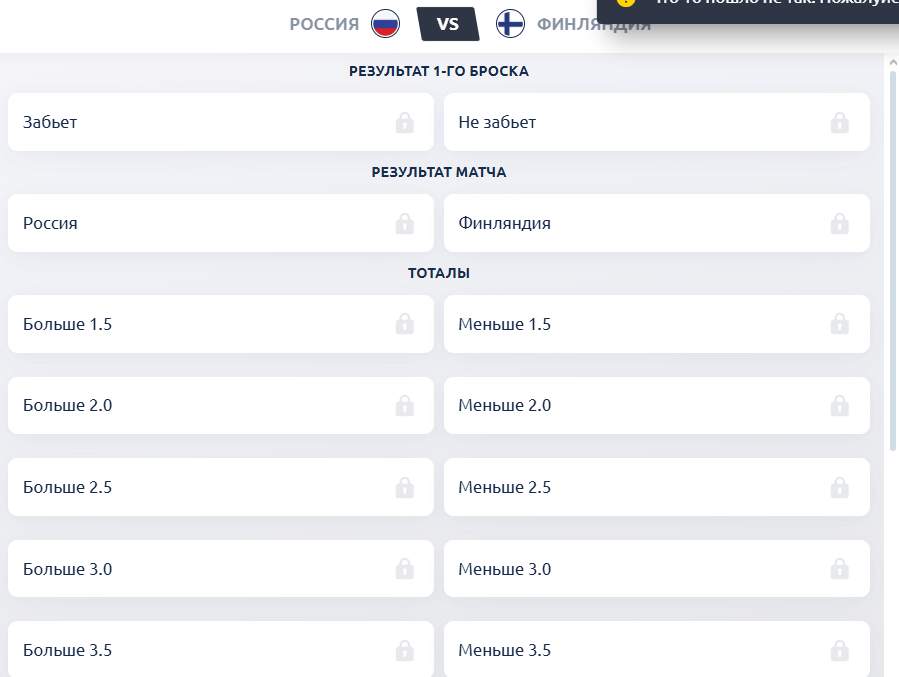This screenshot has width=899, height=677.
Task: Click the lock icon in the Россия row
Action: coord(404,224)
